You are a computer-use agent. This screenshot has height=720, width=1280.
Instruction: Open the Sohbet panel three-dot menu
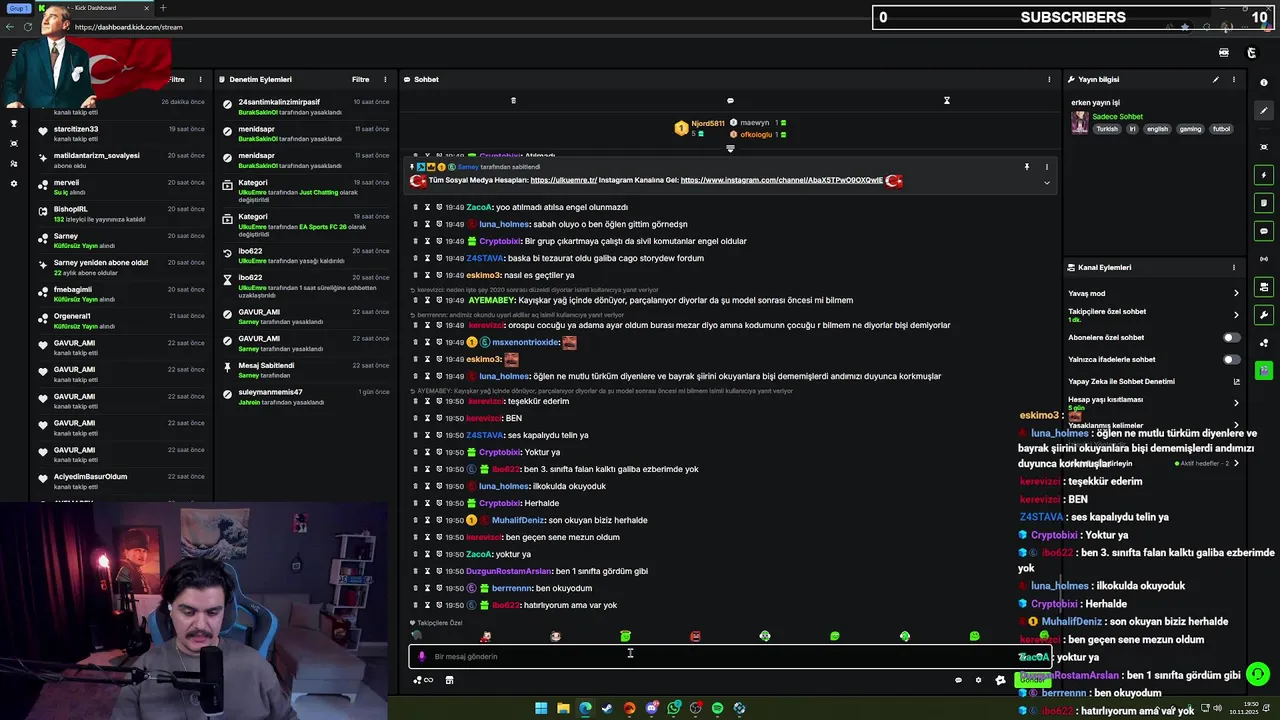(x=1049, y=79)
